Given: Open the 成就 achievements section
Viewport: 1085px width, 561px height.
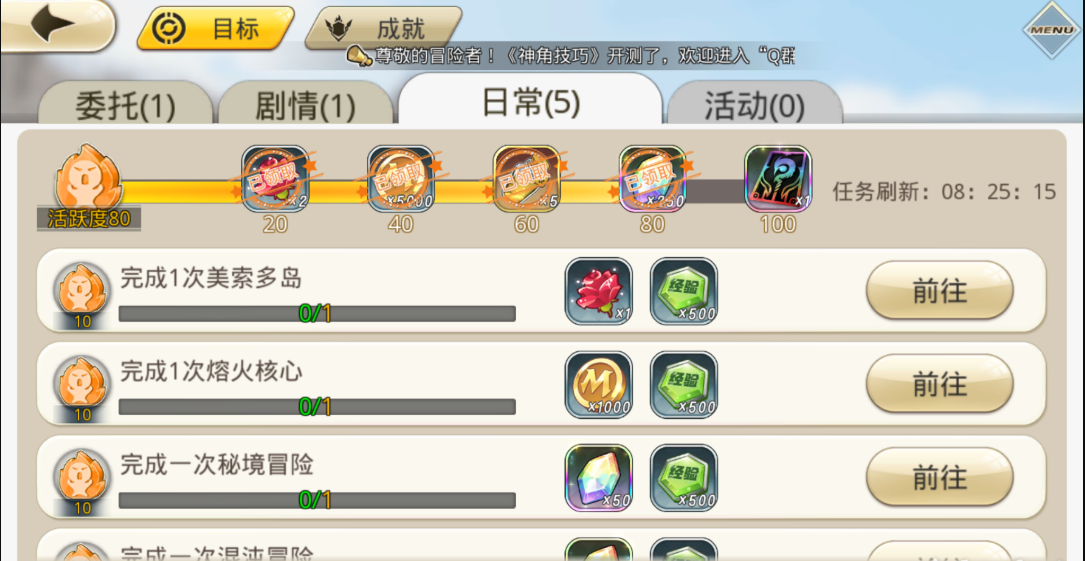Looking at the screenshot, I should pyautogui.click(x=385, y=28).
